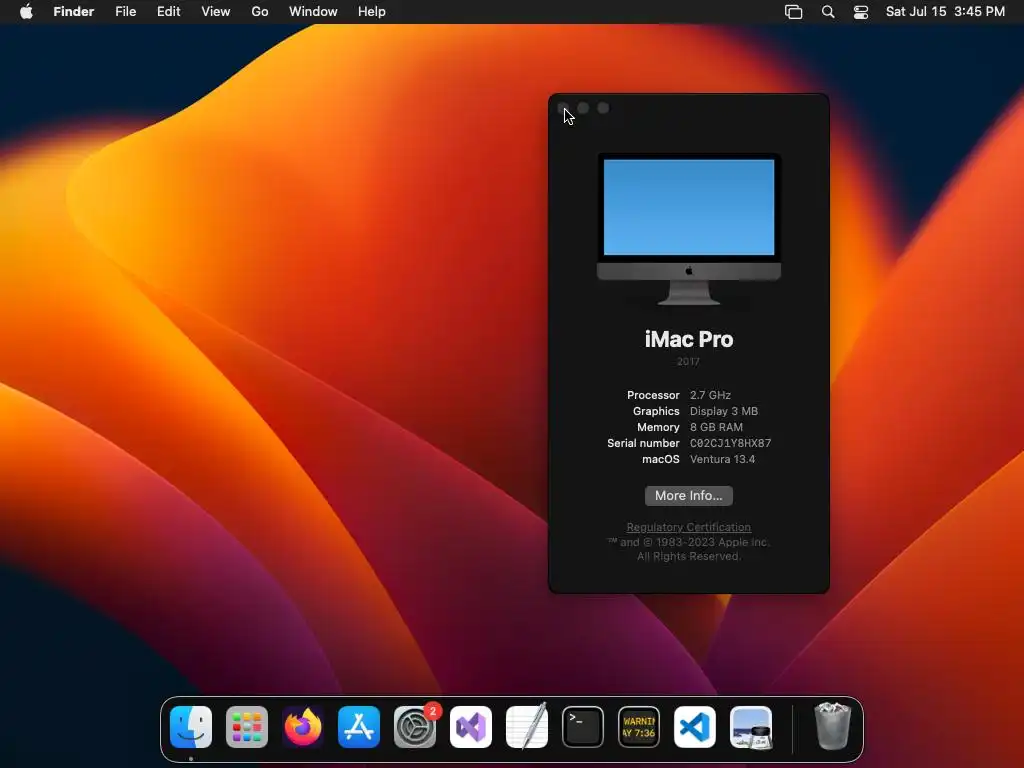1024x768 pixels.
Task: Launch Visual Studio purple dock icon
Action: coord(471,727)
